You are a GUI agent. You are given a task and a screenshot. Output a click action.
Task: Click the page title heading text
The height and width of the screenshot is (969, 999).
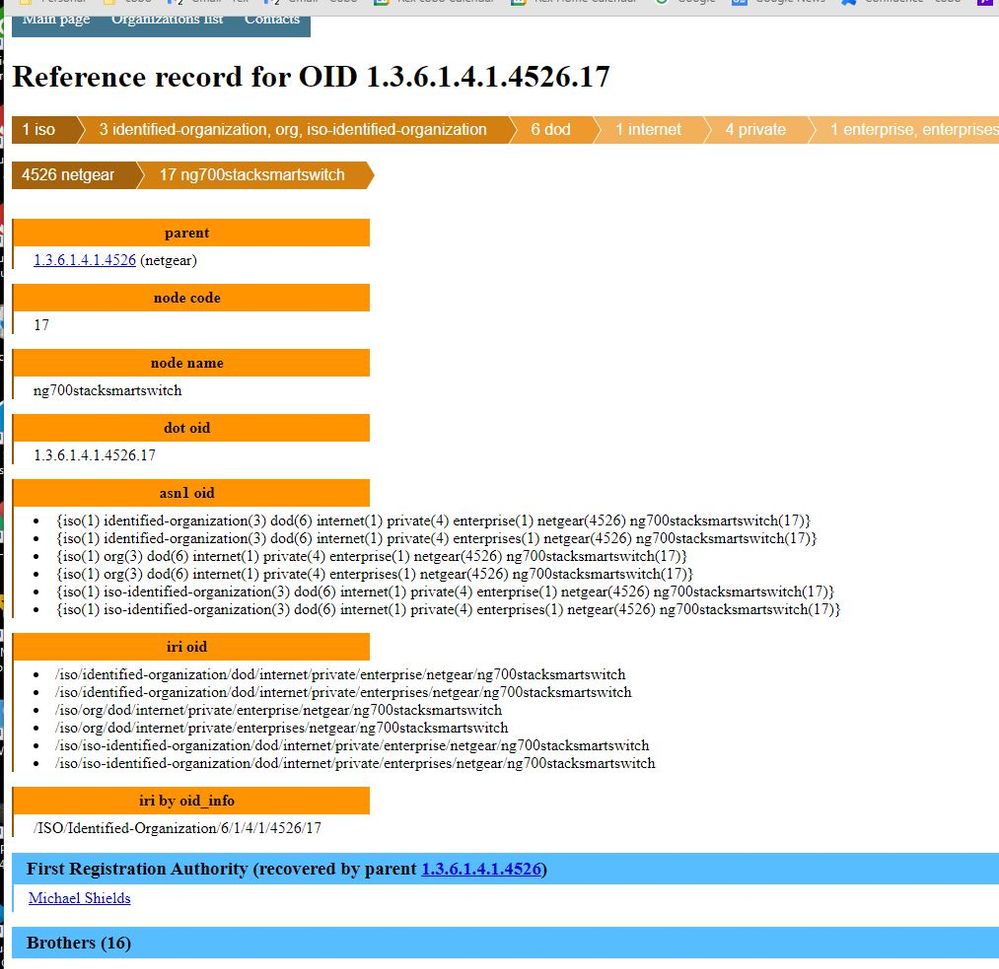311,77
